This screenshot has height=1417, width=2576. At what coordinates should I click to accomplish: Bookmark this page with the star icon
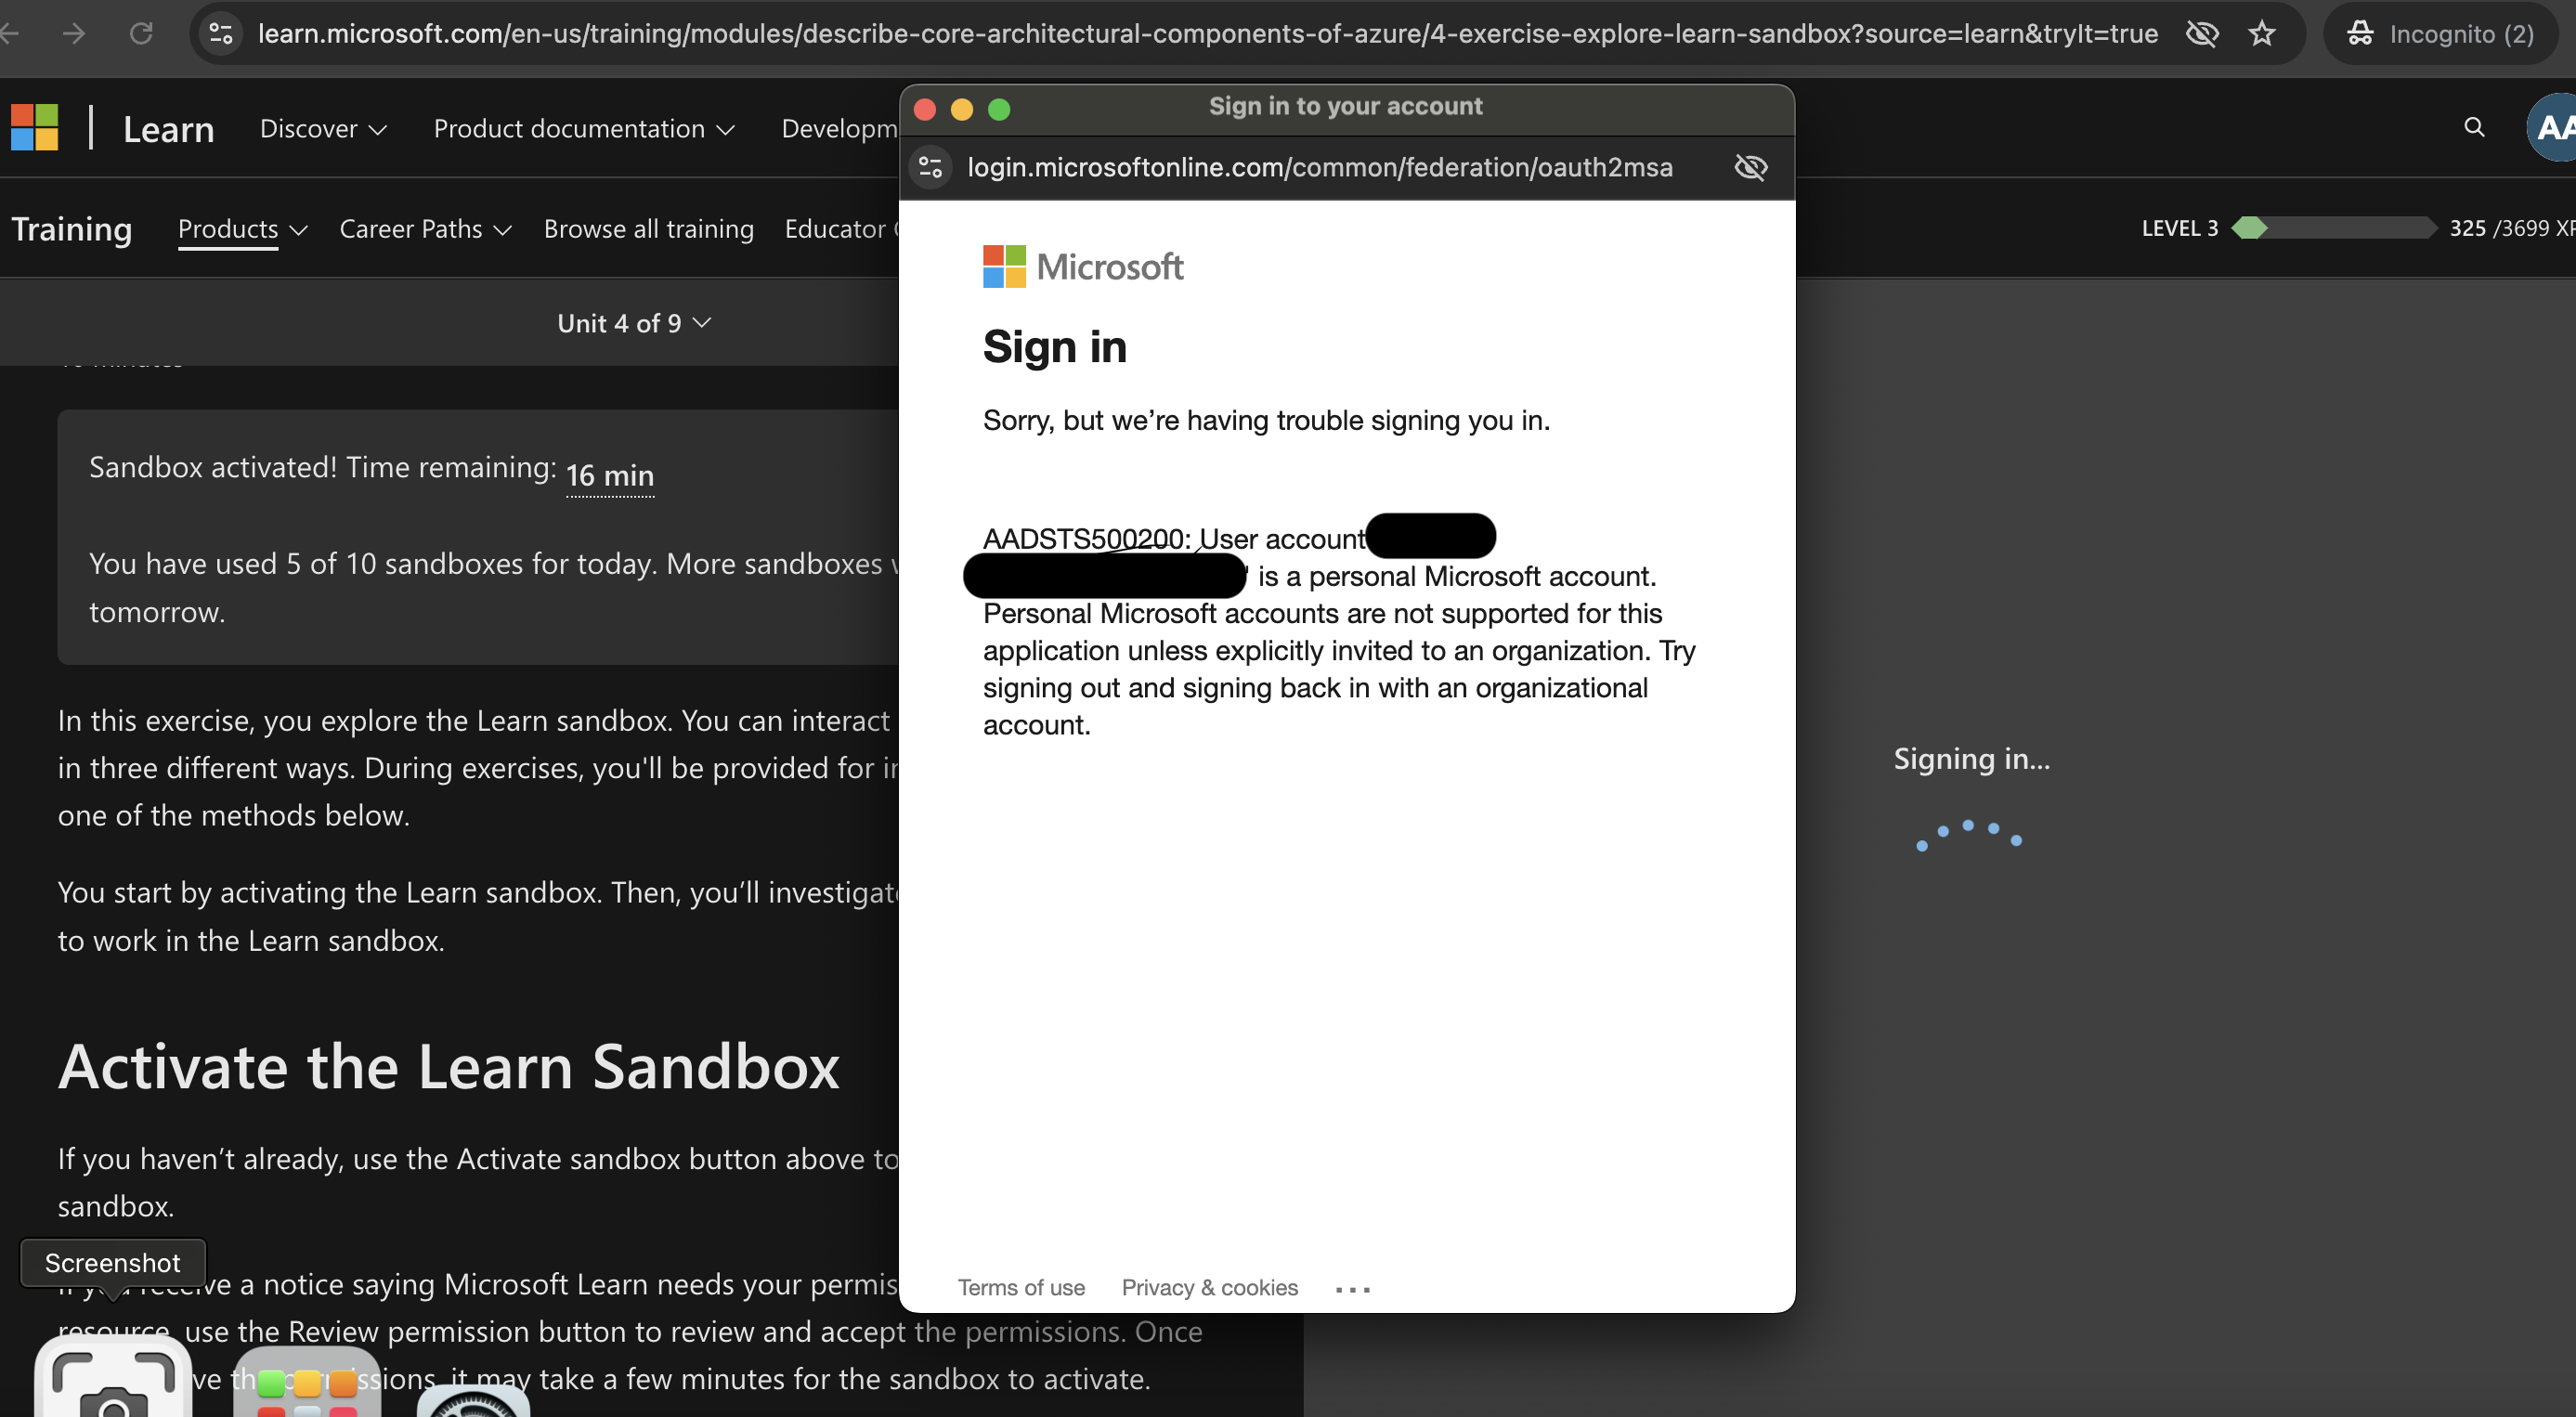click(x=2262, y=34)
